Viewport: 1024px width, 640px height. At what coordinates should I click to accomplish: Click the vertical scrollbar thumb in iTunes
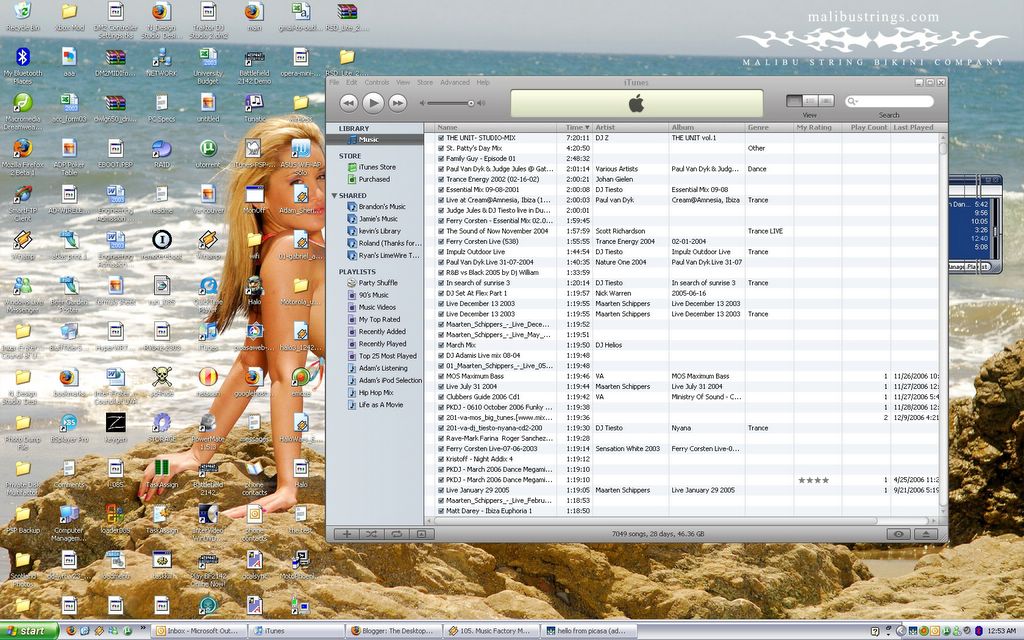[943, 148]
